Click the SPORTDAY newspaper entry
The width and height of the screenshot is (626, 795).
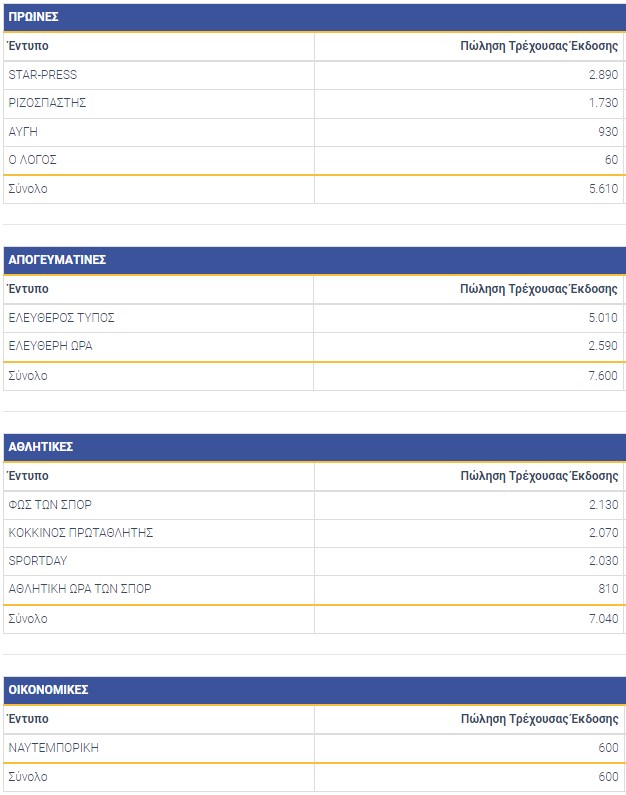tap(37, 561)
